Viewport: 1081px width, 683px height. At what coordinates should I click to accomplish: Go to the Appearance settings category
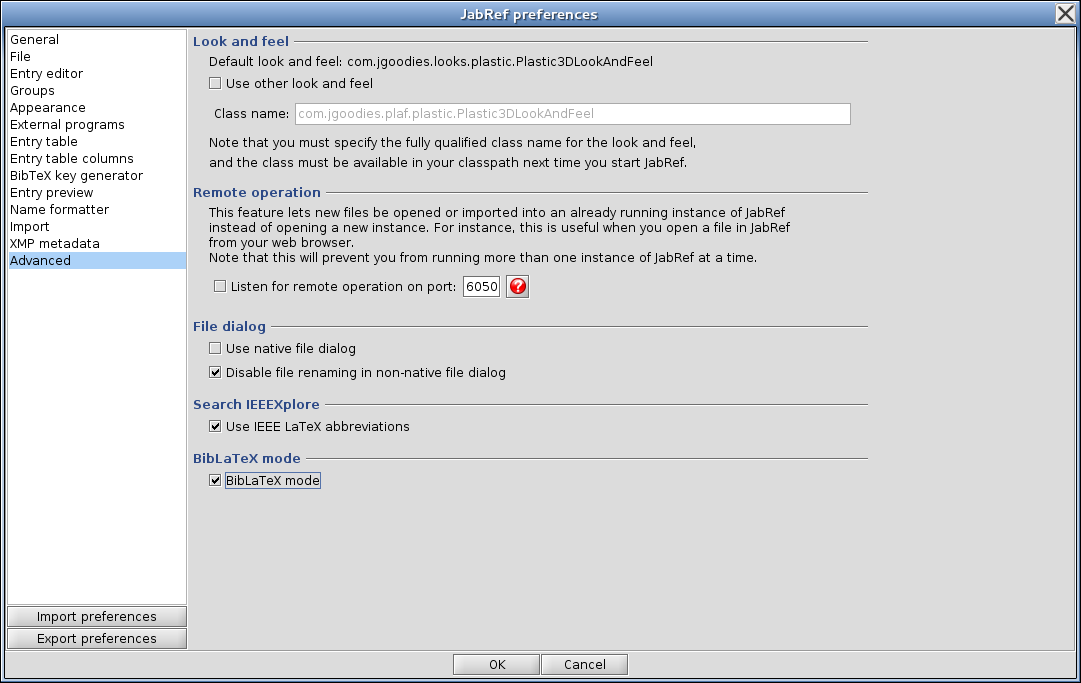(48, 108)
